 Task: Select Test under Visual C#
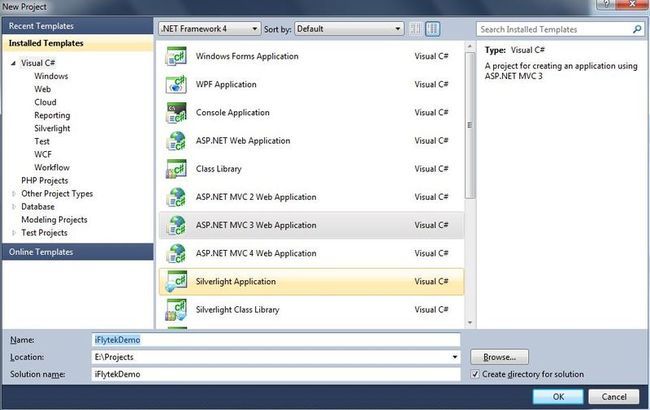click(x=42, y=141)
